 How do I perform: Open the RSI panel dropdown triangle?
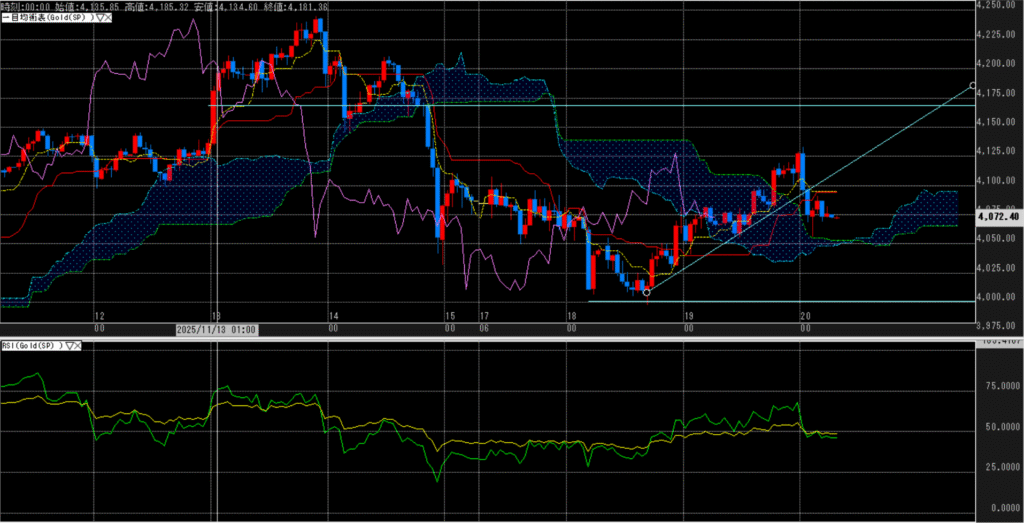69,344
